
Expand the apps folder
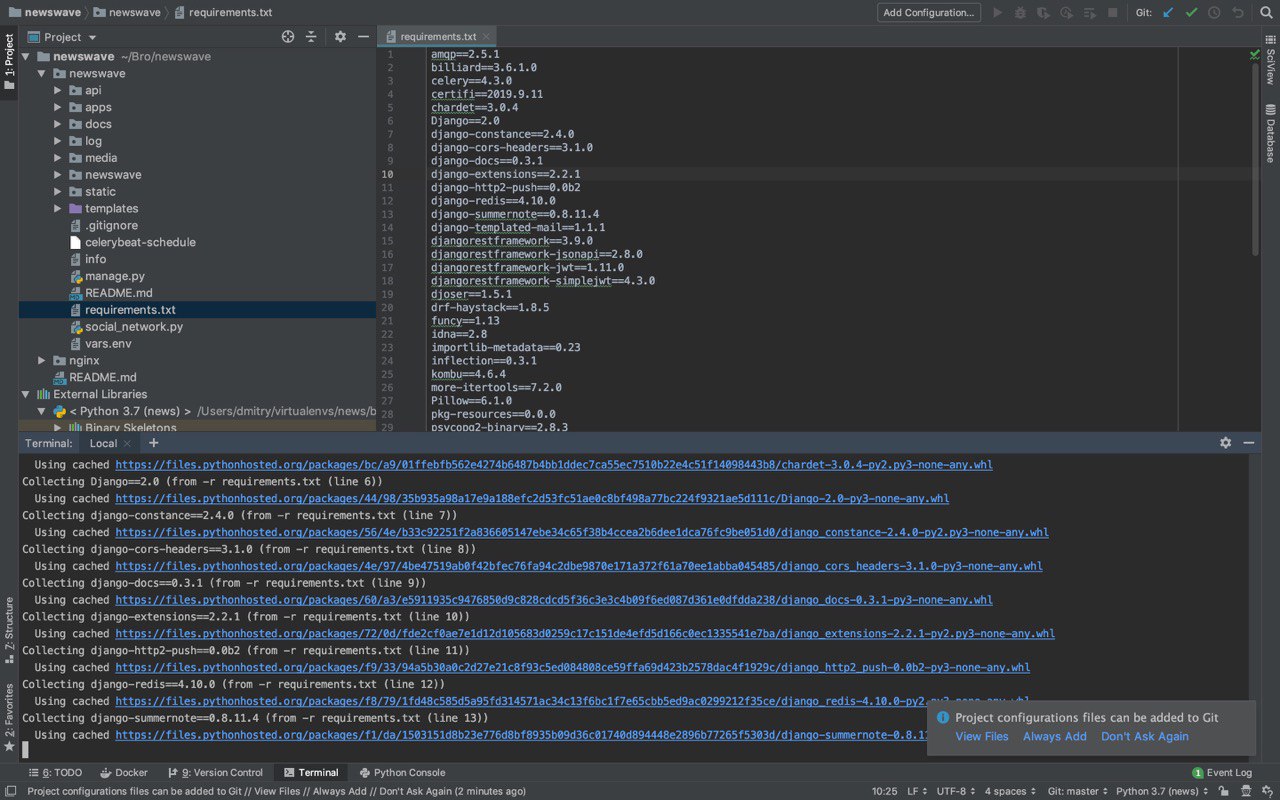coord(58,107)
